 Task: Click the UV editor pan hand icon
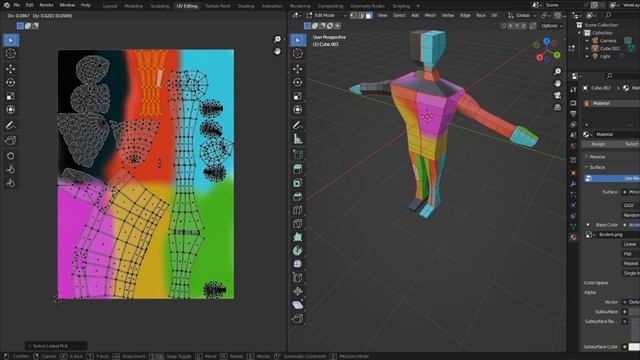pos(278,51)
